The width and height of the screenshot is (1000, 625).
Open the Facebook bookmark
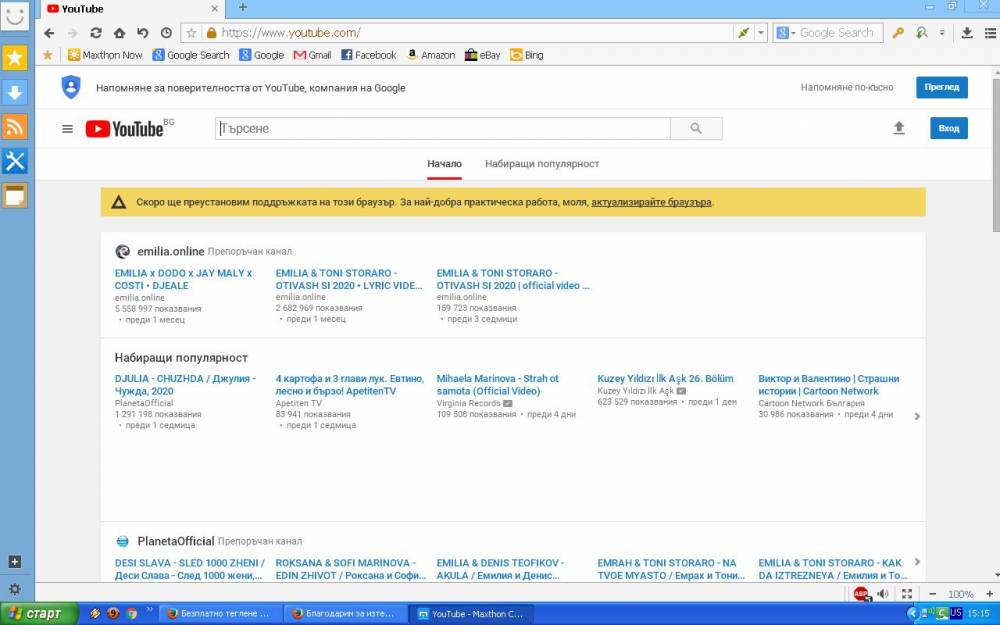pos(369,55)
